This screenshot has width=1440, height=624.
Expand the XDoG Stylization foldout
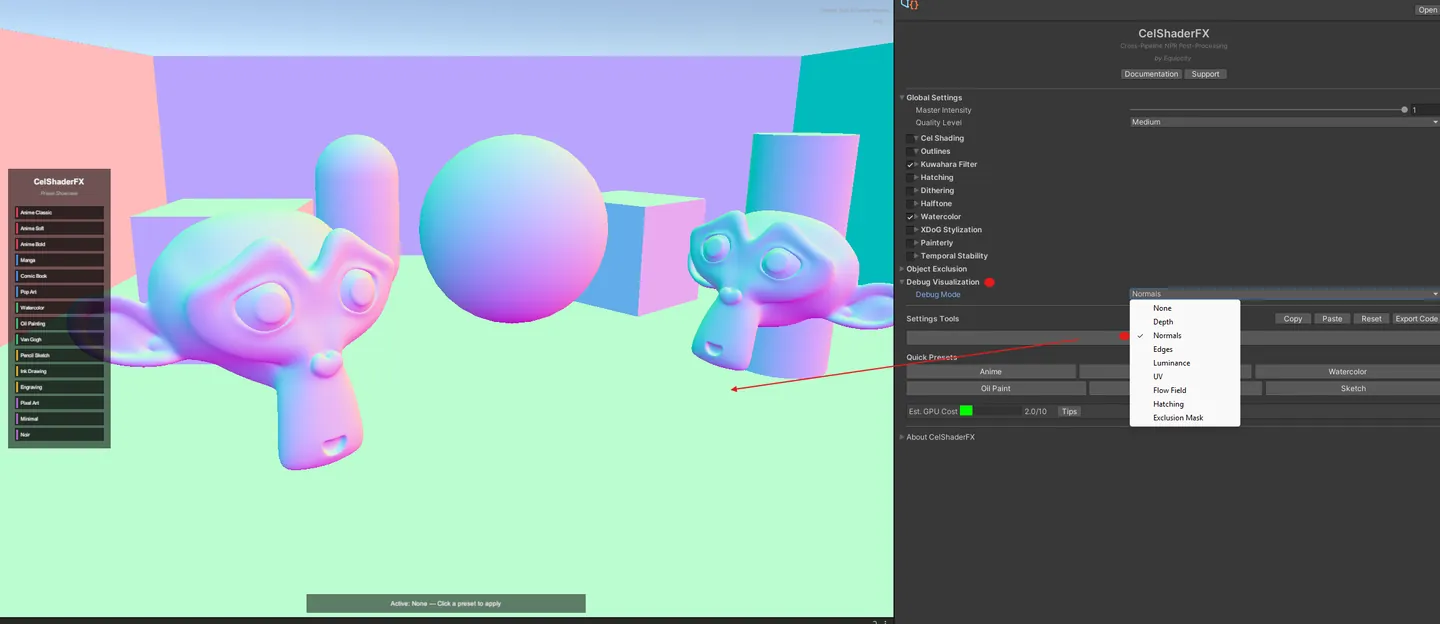point(917,229)
